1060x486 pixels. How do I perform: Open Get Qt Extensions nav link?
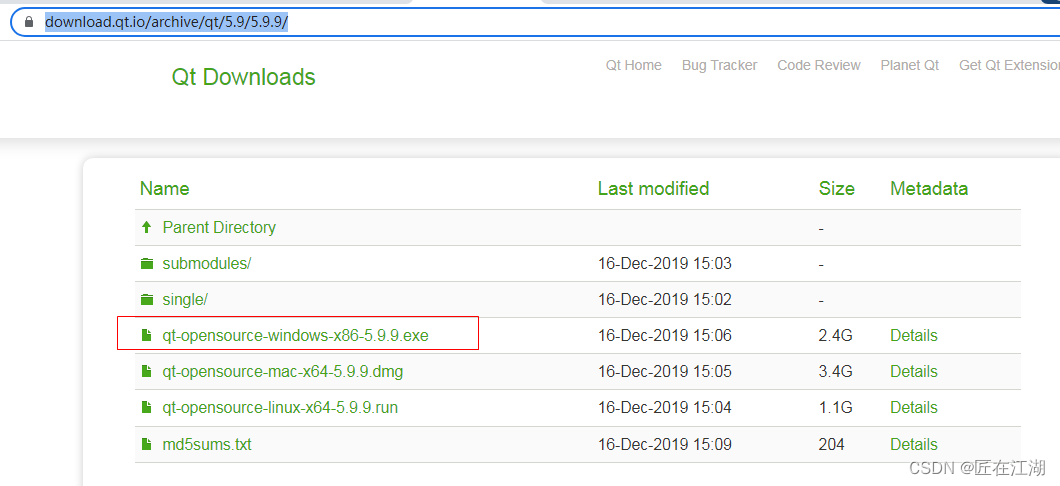pos(1009,65)
